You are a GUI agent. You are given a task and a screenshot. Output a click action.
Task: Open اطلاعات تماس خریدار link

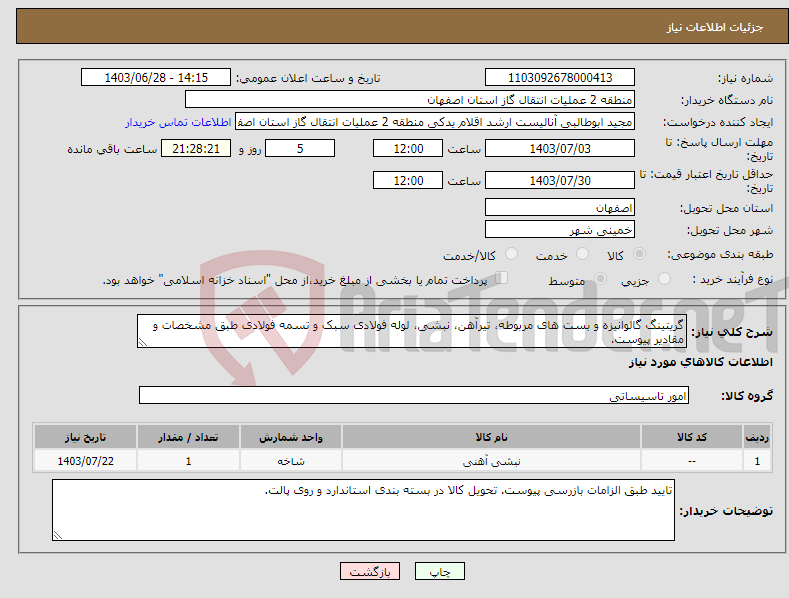178,122
